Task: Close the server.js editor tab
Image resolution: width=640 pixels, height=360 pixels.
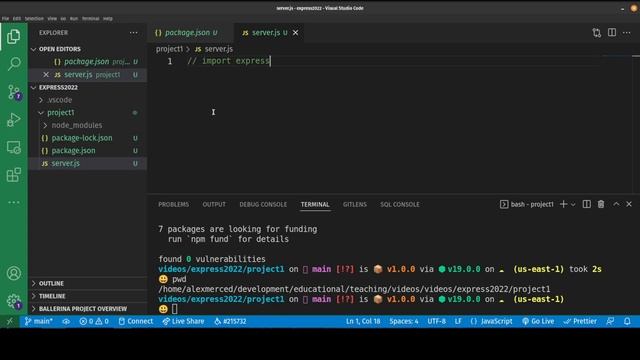Action: point(296,33)
